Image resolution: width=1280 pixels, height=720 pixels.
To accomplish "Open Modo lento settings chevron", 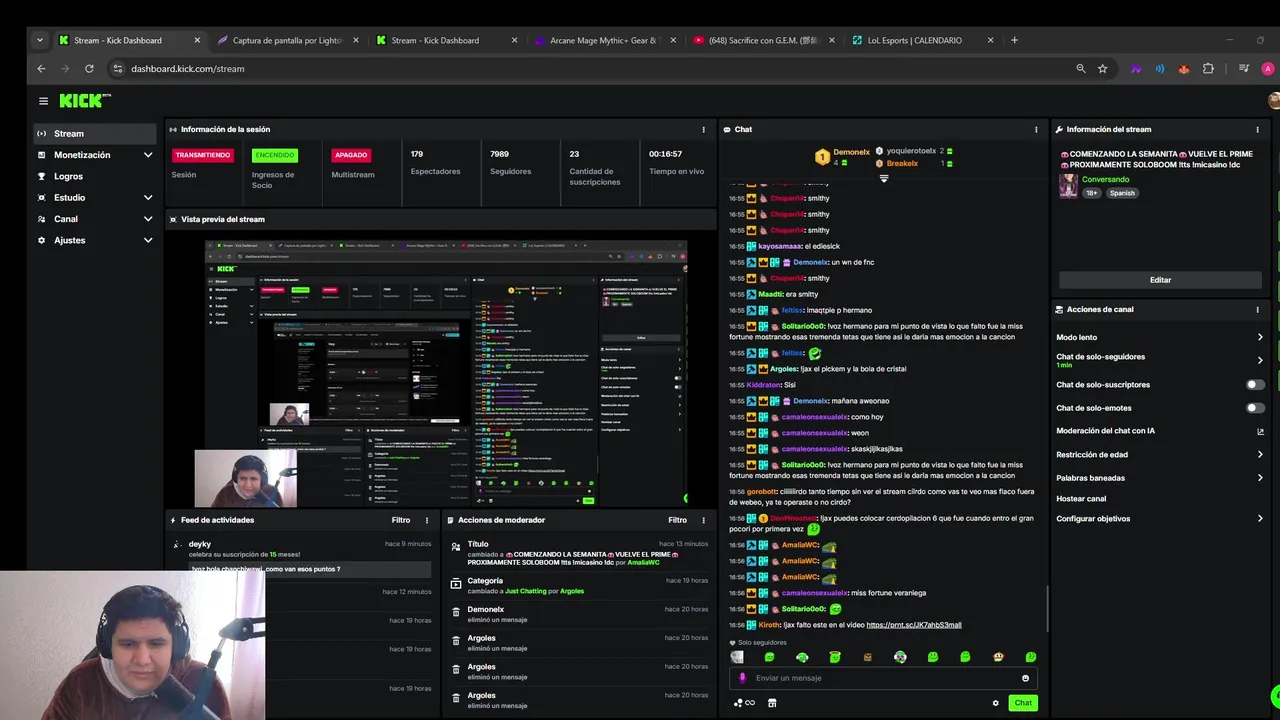I will [x=1260, y=338].
